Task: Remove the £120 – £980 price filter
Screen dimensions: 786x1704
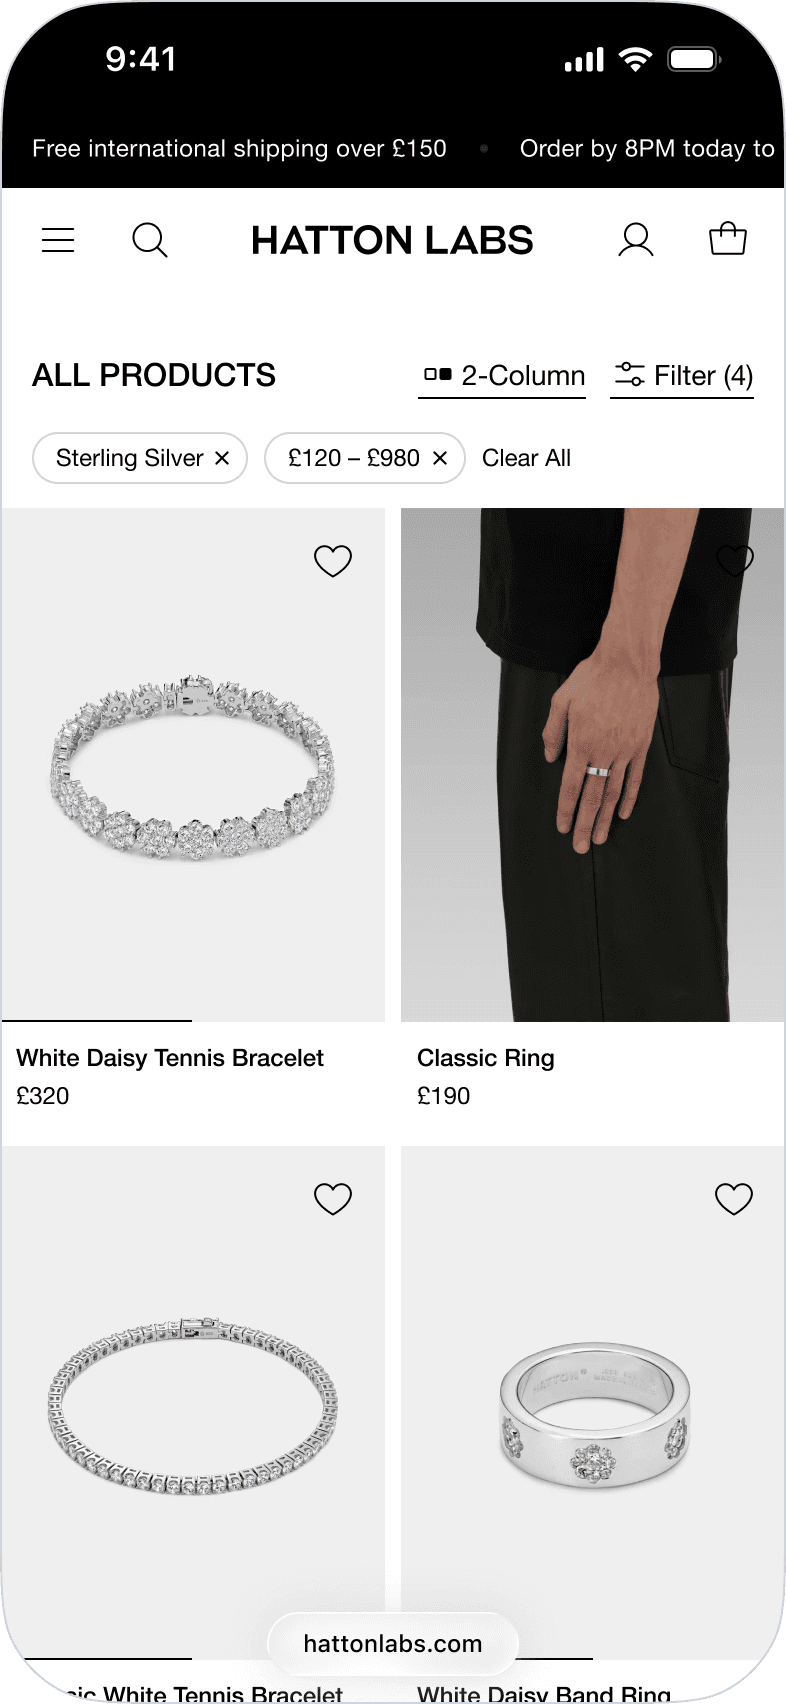Action: click(x=440, y=458)
